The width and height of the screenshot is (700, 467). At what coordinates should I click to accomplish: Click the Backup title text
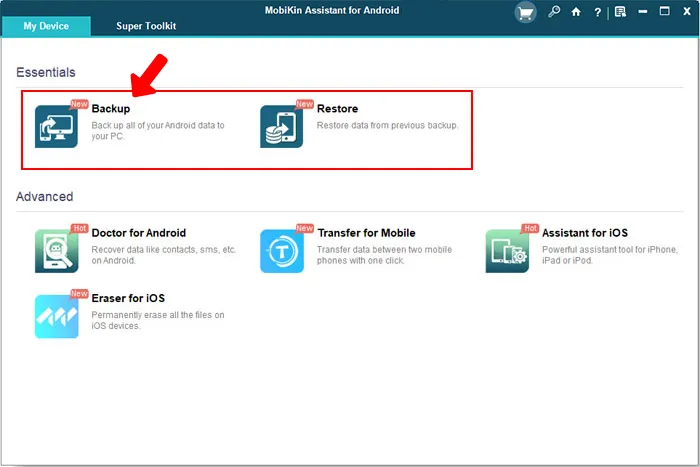click(111, 109)
